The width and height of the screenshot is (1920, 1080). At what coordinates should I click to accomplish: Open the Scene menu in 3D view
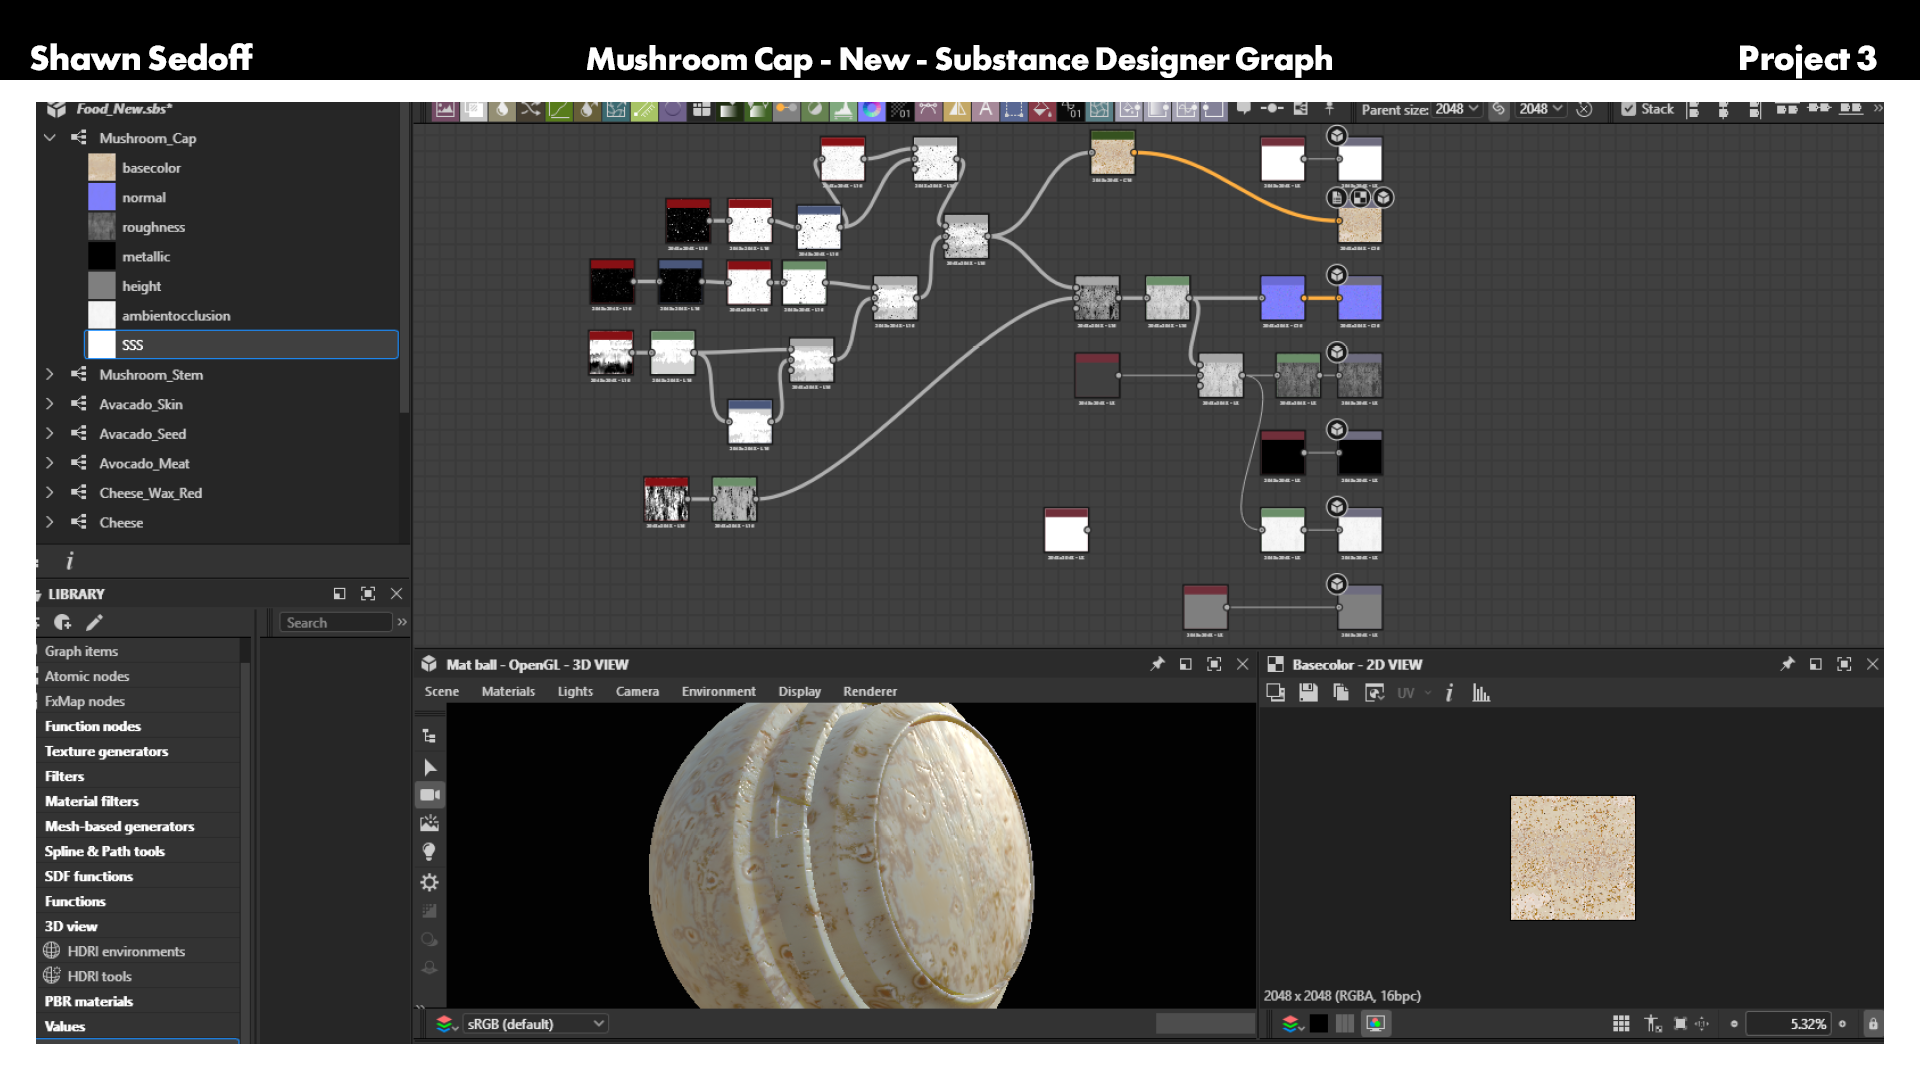[441, 691]
